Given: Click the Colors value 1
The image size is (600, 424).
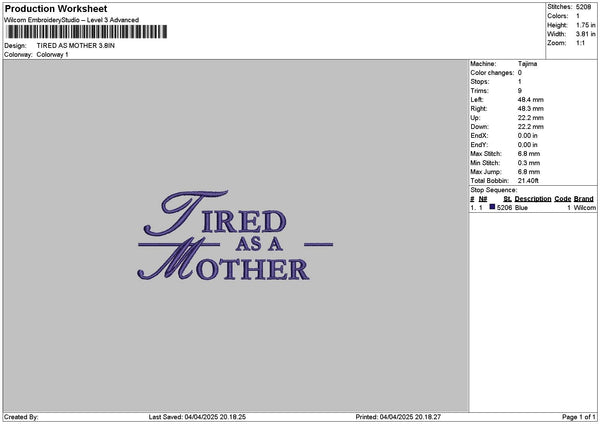Looking at the screenshot, I should point(578,16).
